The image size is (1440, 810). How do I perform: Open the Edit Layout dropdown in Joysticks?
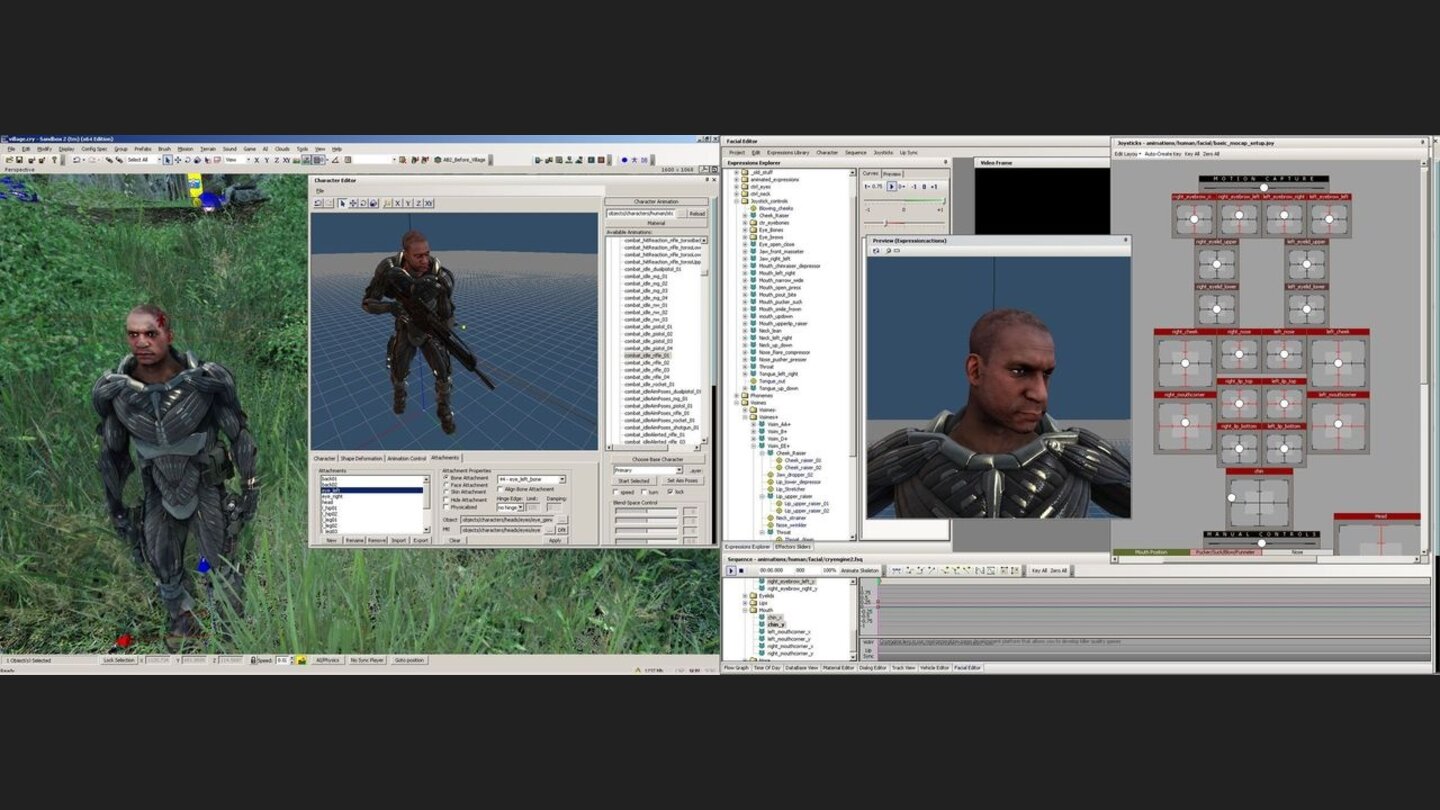click(x=1128, y=154)
